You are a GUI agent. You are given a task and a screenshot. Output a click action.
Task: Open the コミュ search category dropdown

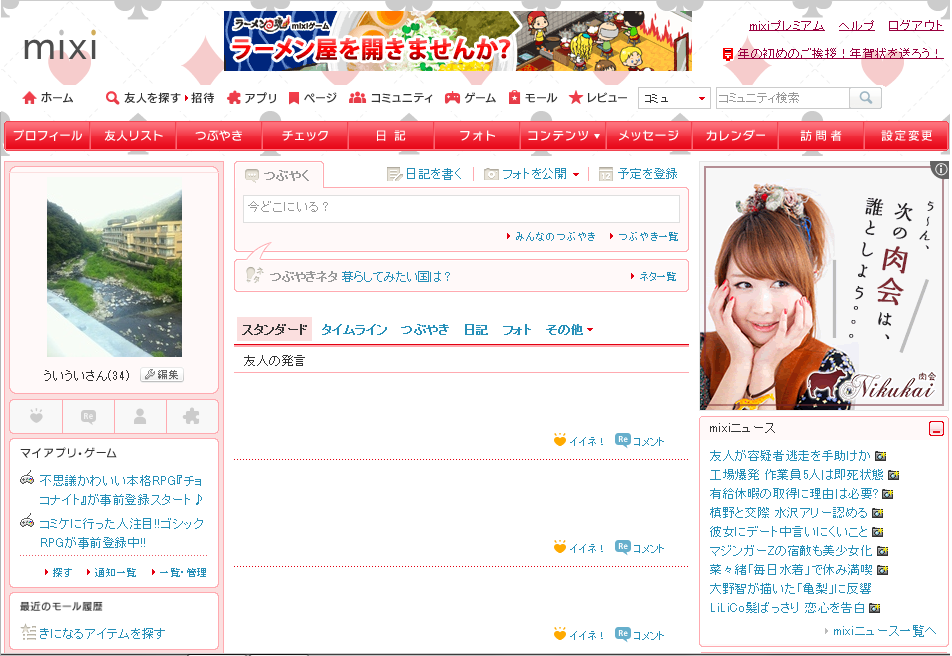[674, 98]
